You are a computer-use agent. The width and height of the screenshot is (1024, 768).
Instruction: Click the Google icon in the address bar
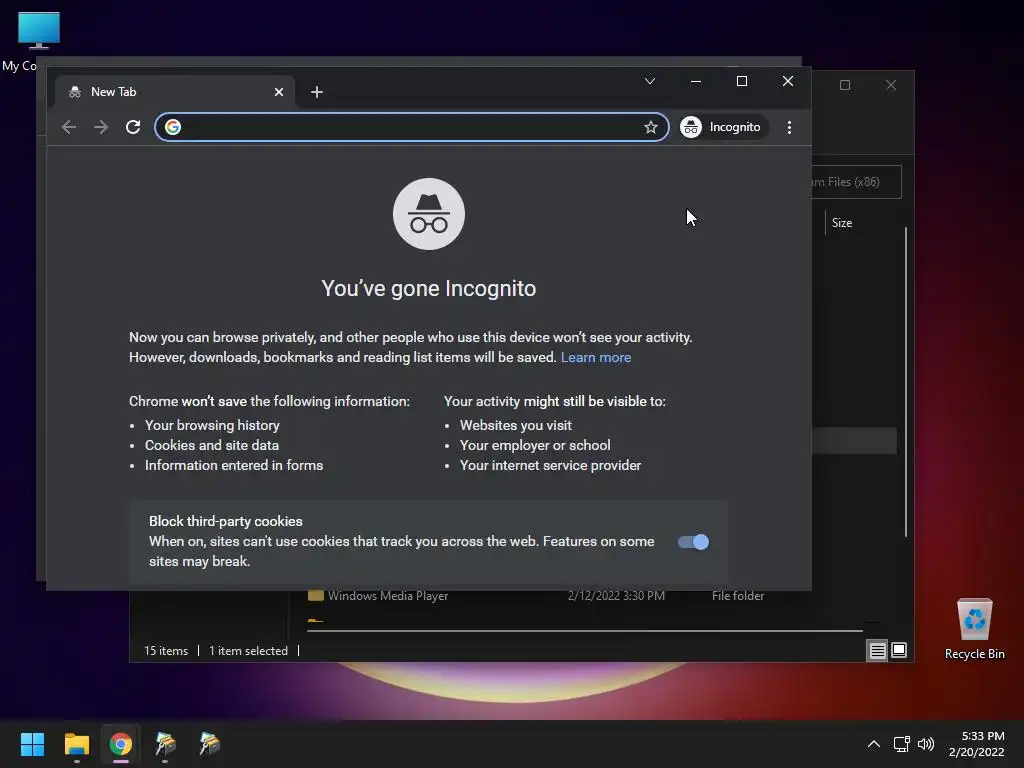tap(173, 127)
